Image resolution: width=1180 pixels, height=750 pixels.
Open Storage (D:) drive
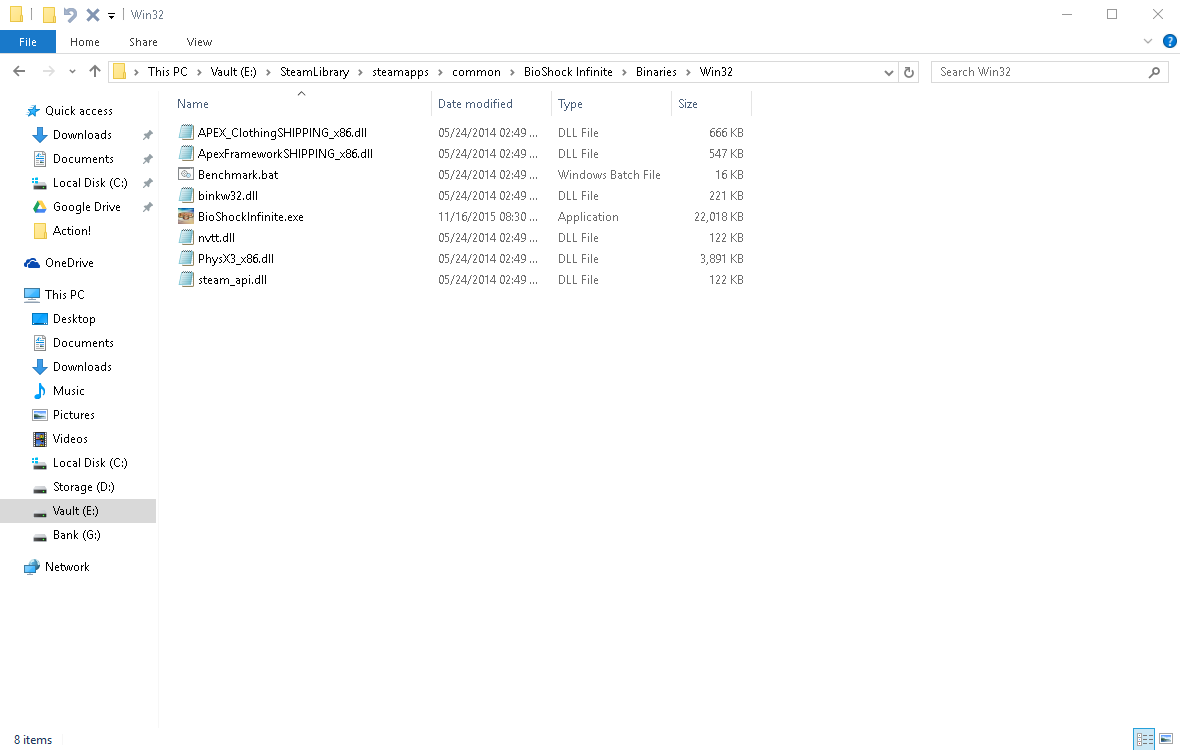(84, 487)
